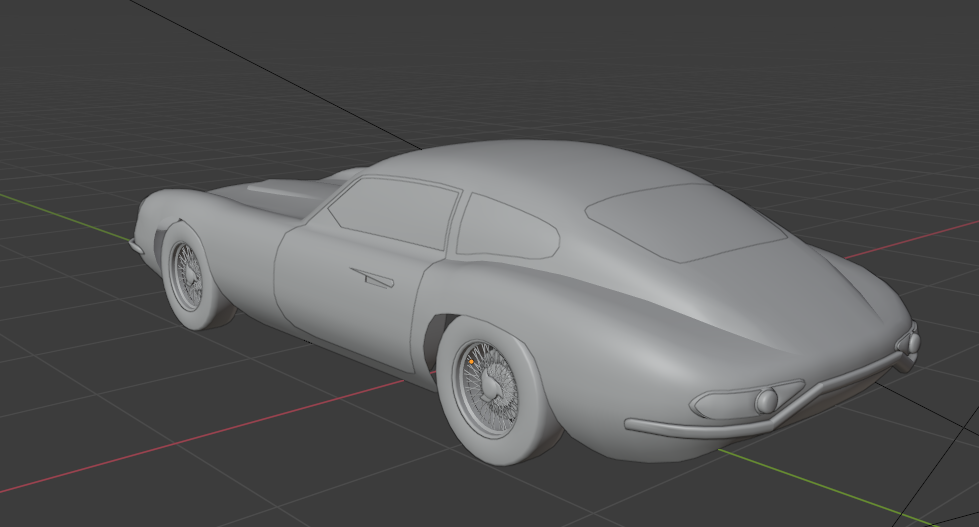The width and height of the screenshot is (979, 527).
Task: Select the rear windshield glass outline
Action: pos(685,222)
